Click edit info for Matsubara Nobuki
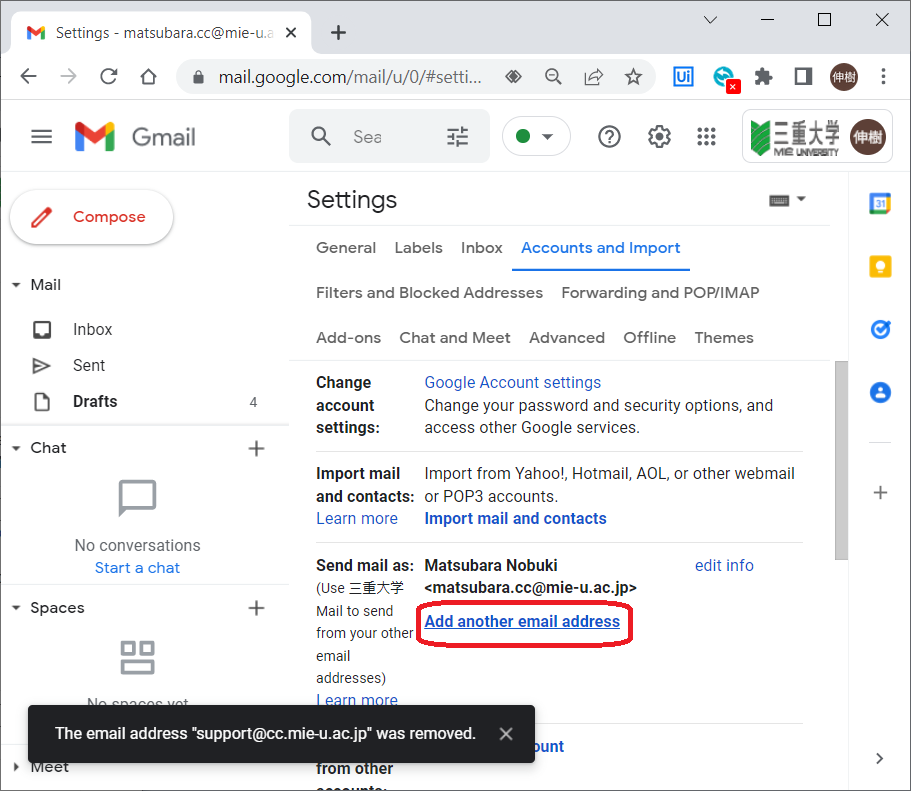911x791 pixels. [x=724, y=565]
